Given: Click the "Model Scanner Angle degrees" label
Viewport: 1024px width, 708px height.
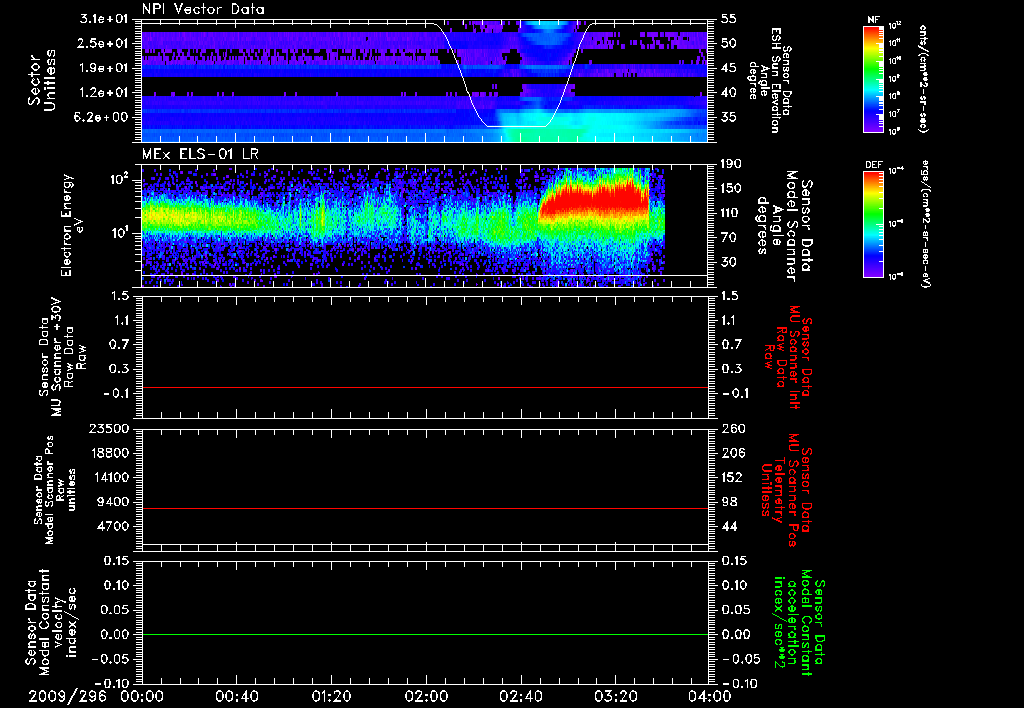Looking at the screenshot, I should (x=784, y=226).
